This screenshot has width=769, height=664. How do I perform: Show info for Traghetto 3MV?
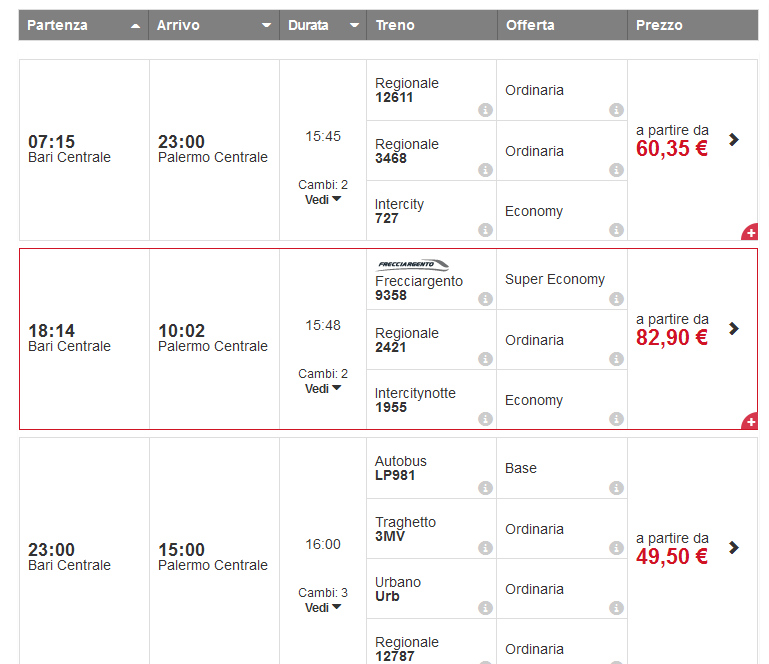485,548
